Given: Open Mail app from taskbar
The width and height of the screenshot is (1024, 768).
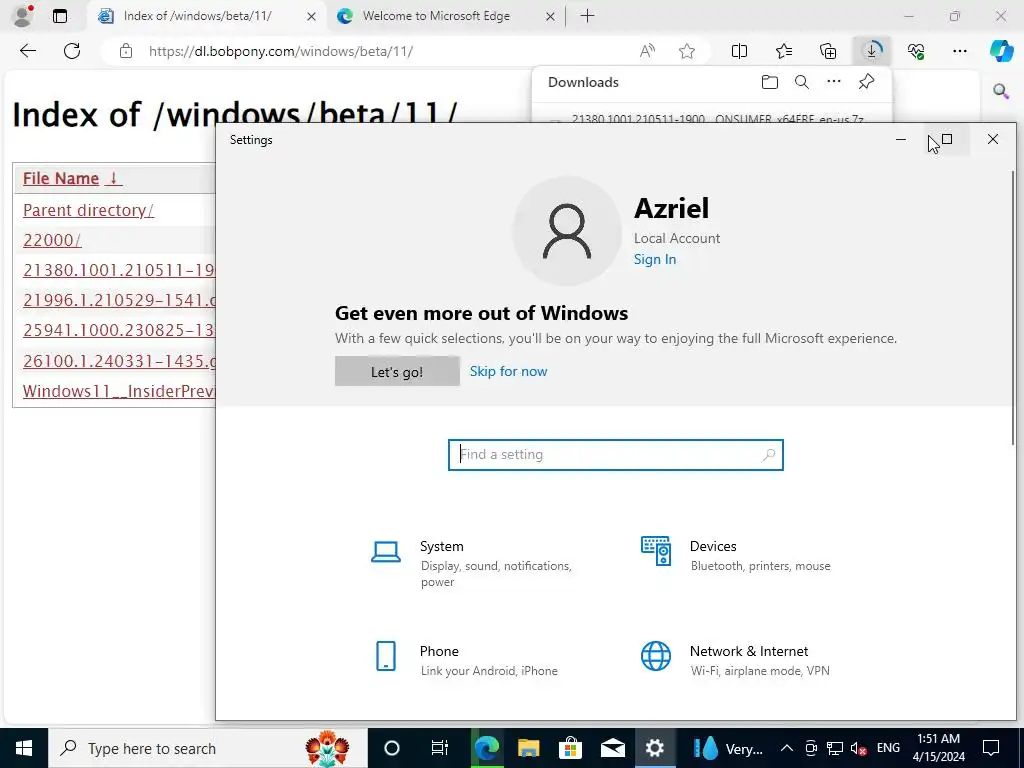Looking at the screenshot, I should click(613, 748).
